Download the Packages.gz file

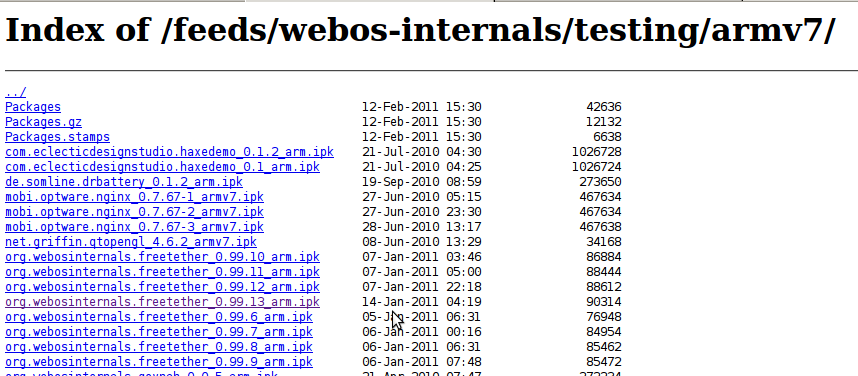[43, 122]
